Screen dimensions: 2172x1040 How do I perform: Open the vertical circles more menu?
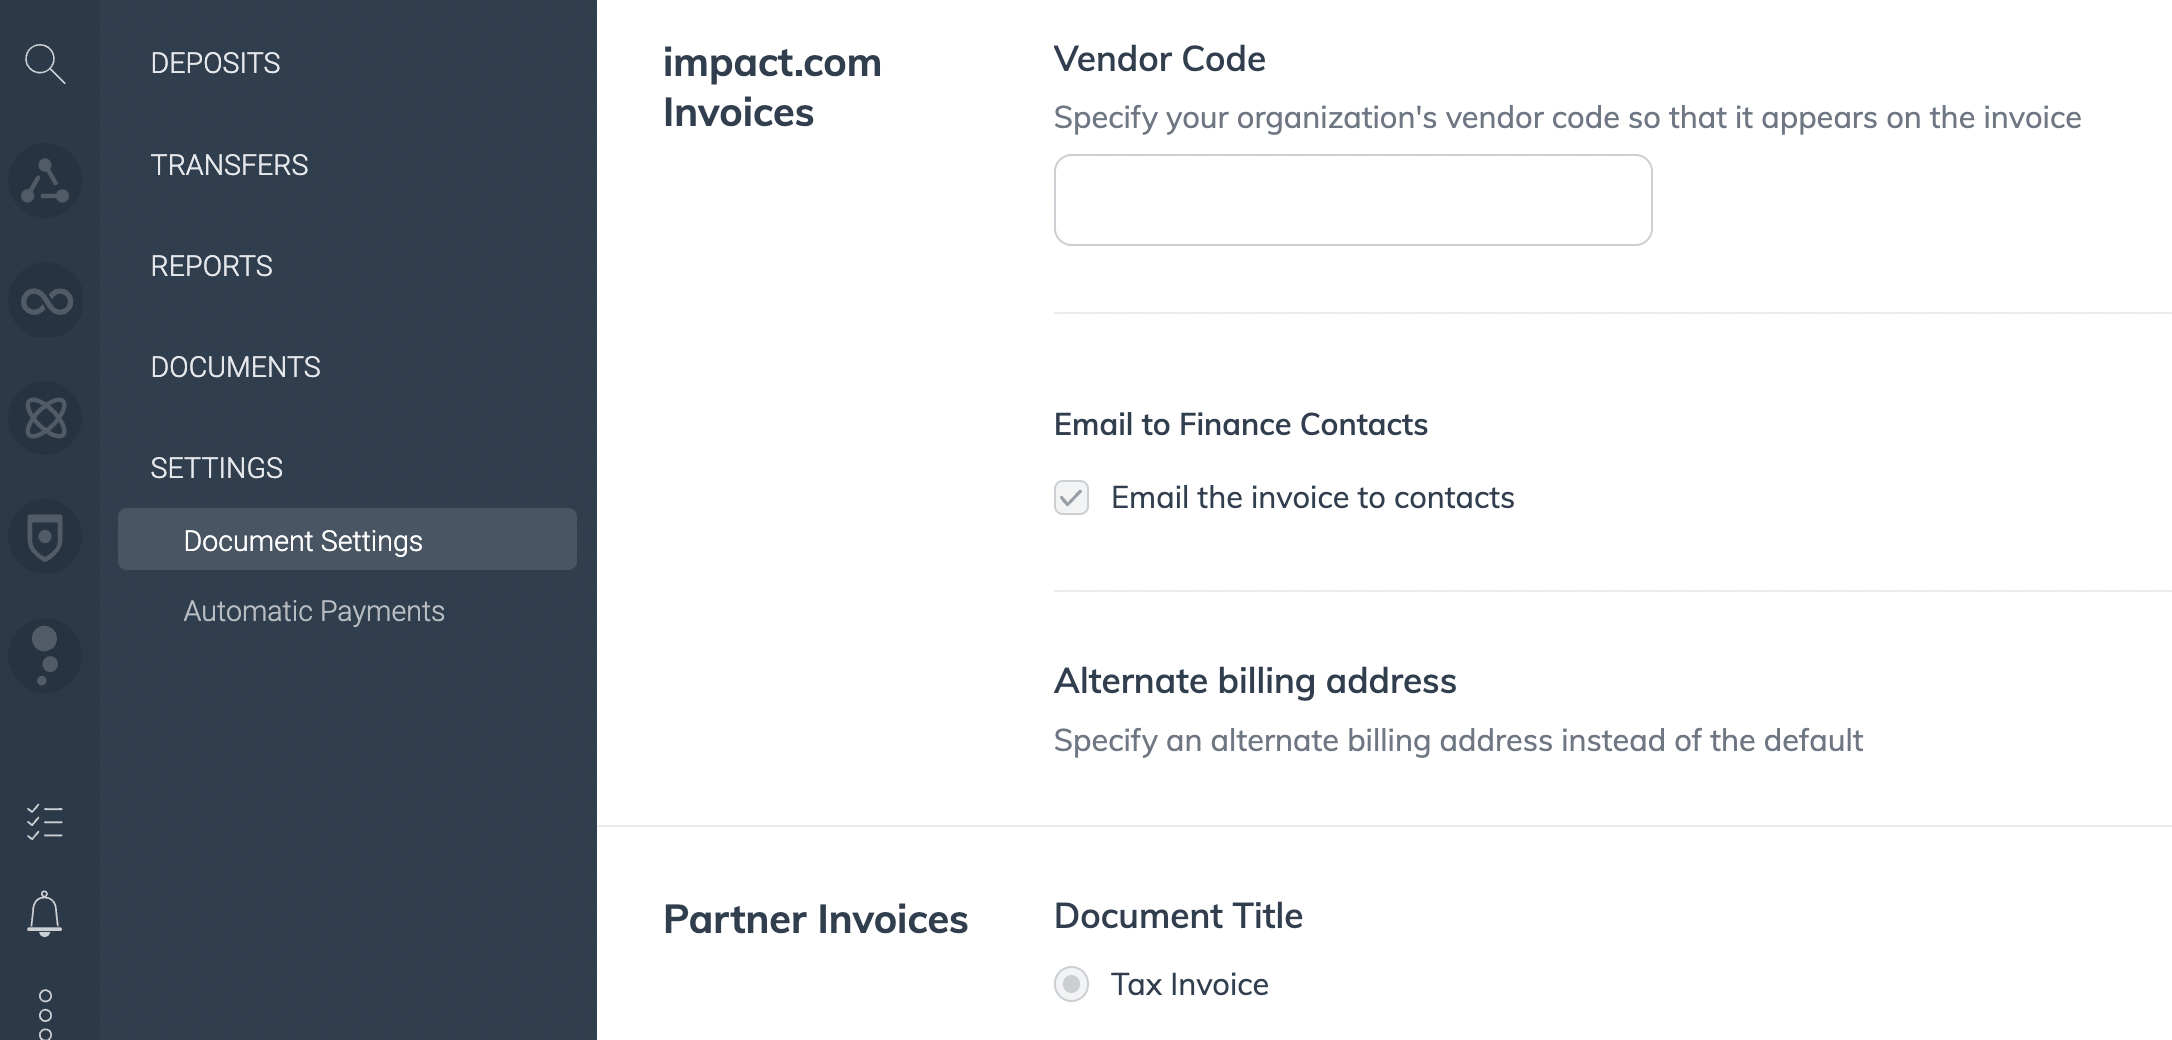45,1014
